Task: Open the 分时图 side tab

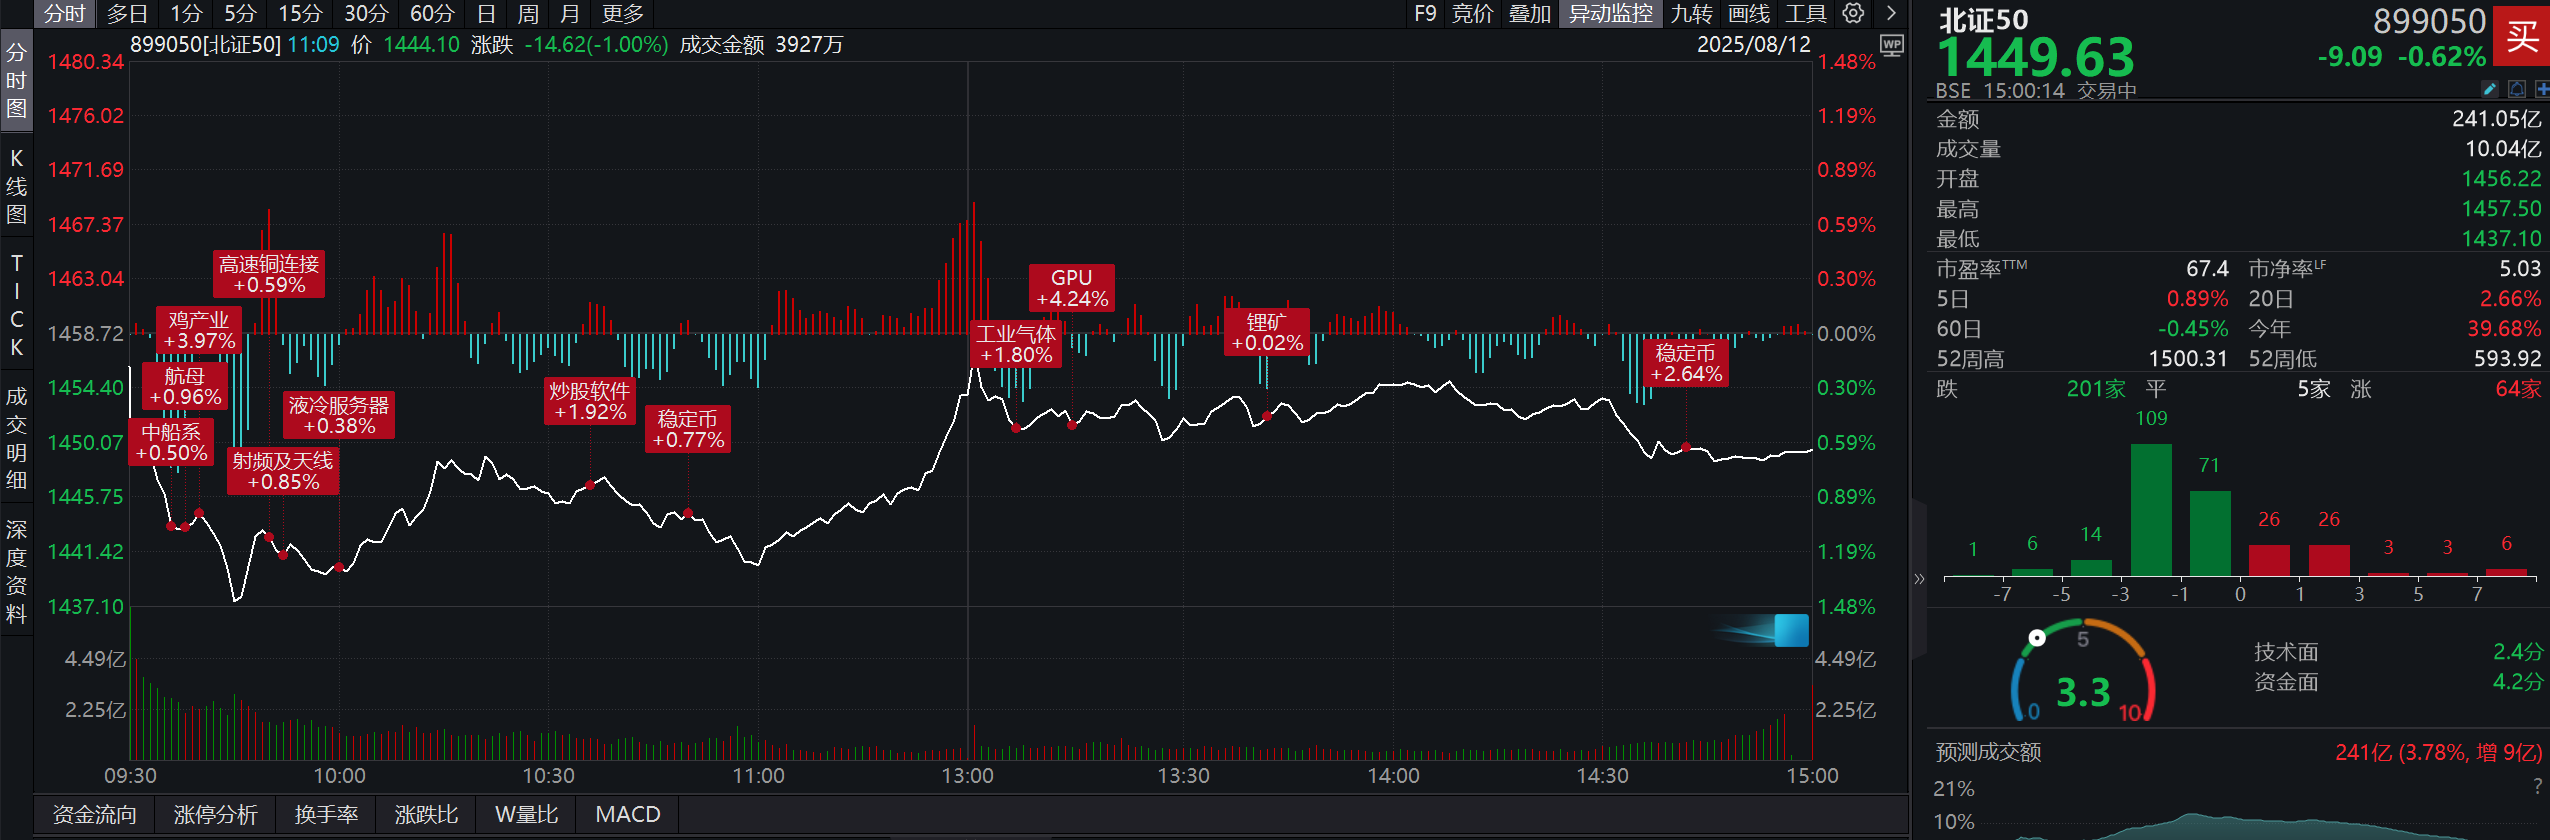Action: point(16,80)
